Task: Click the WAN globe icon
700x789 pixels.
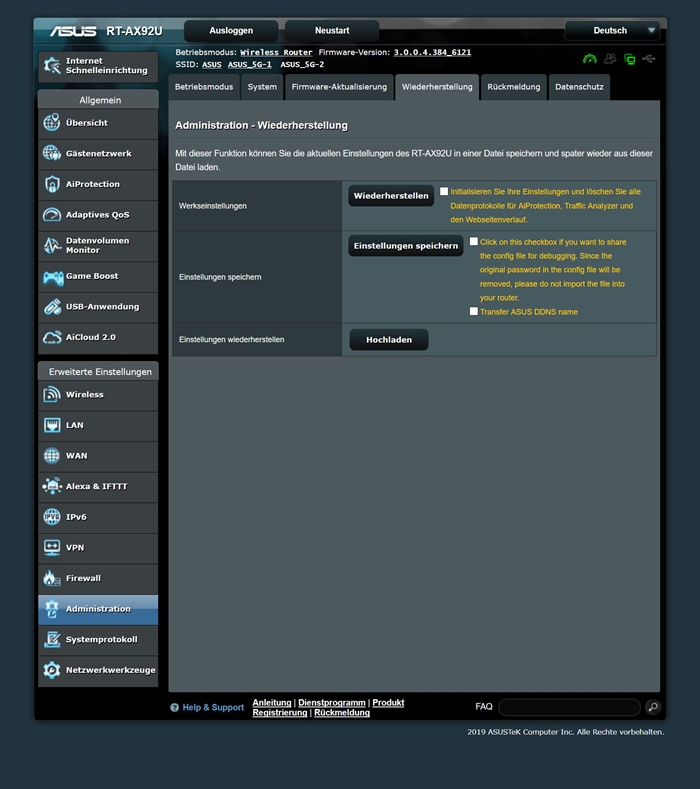Action: [x=52, y=455]
